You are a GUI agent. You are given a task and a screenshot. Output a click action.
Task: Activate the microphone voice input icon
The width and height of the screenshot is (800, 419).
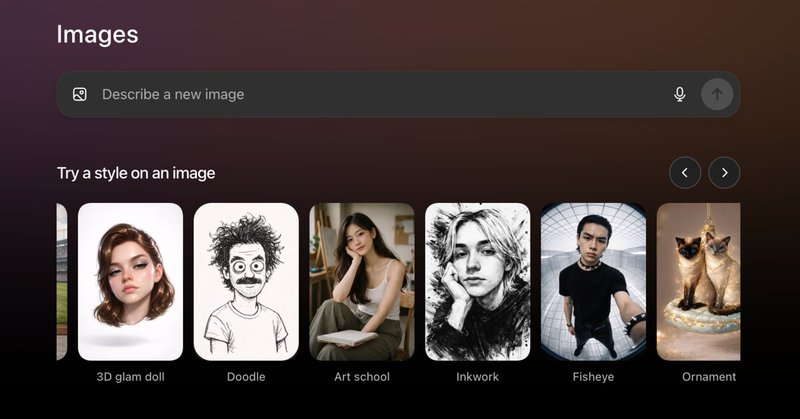click(680, 94)
